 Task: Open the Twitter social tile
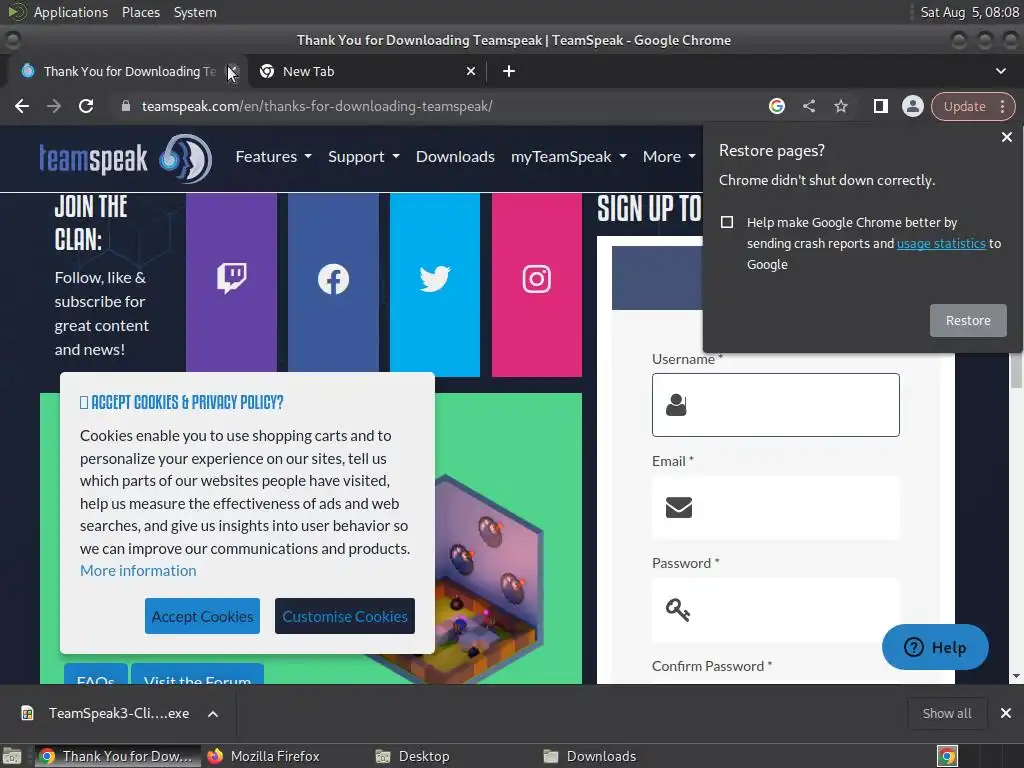click(x=435, y=285)
